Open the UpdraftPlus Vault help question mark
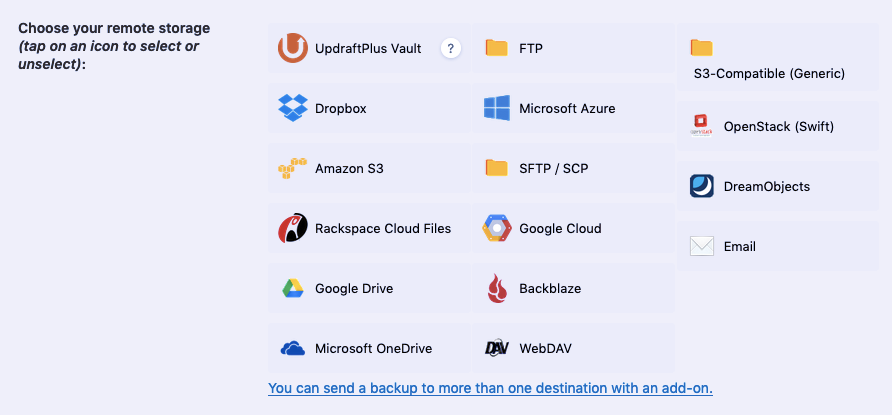 pos(451,48)
